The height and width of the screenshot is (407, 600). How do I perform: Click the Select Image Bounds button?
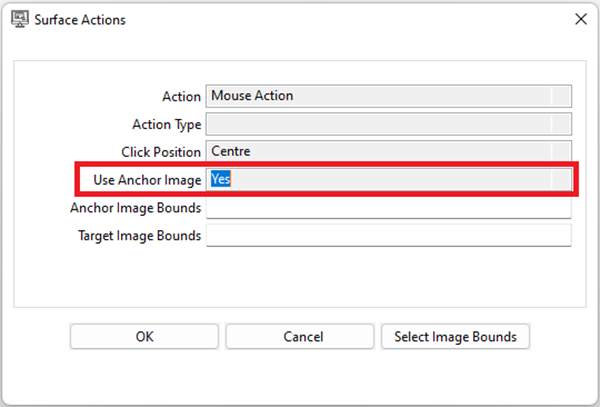point(455,337)
